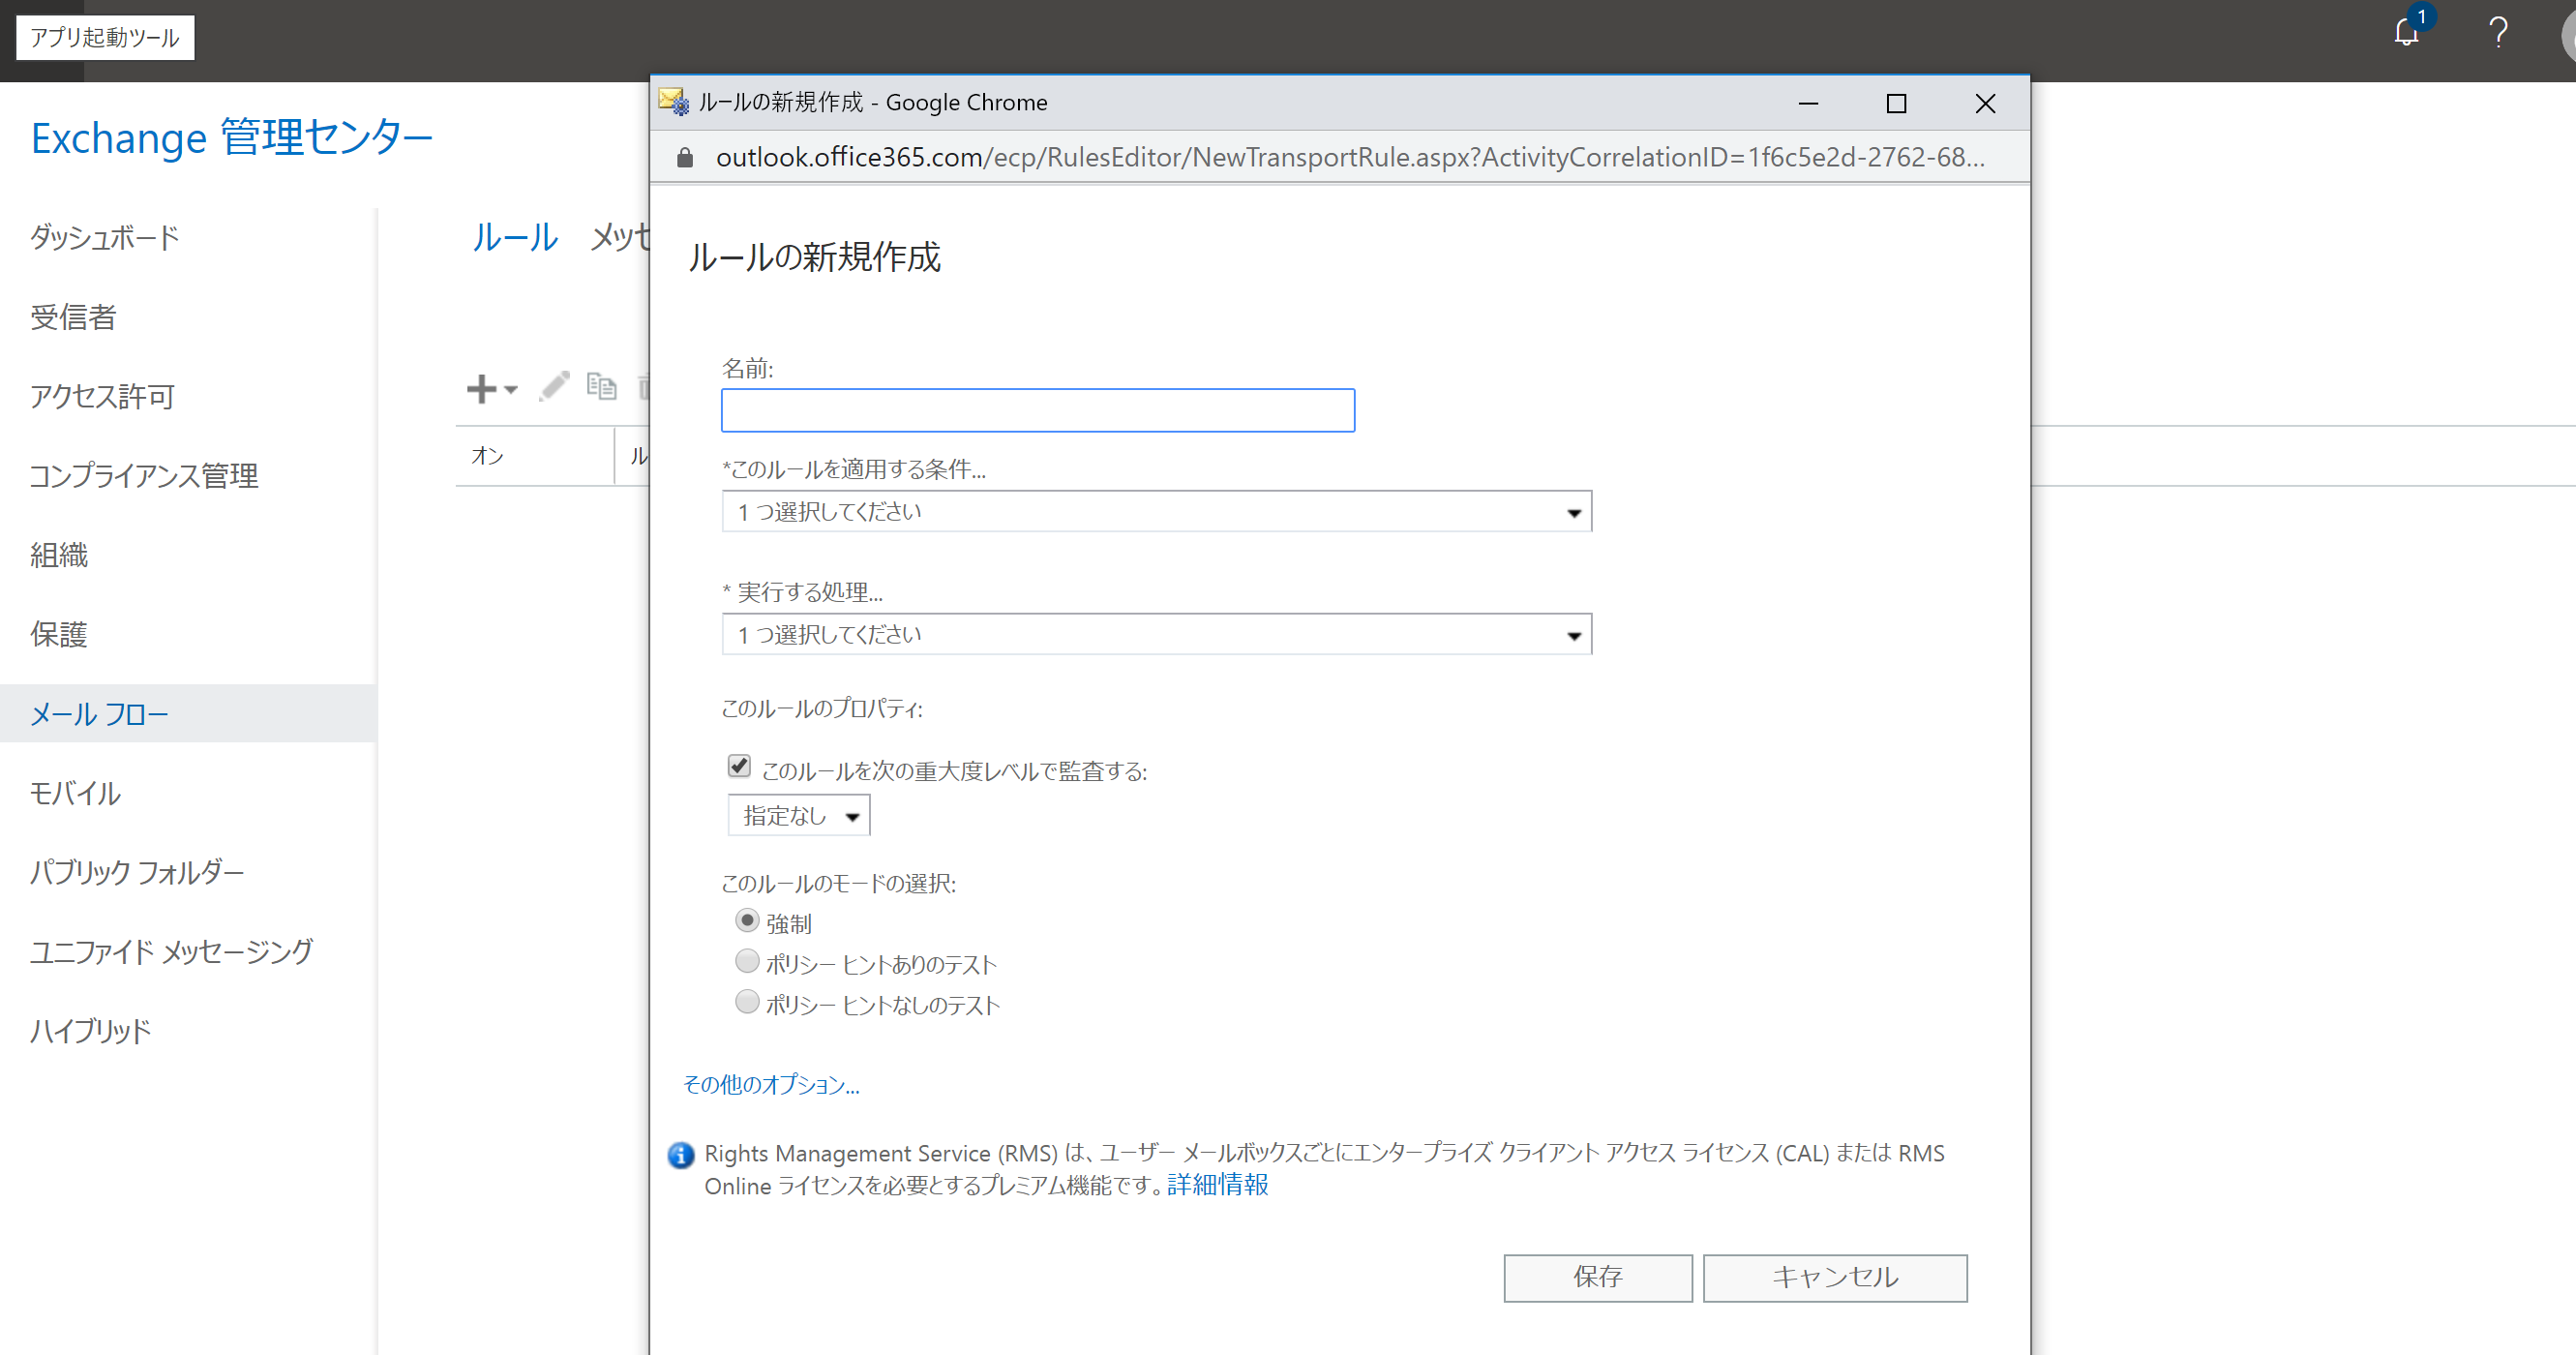Click the その他のオプション link
Image resolution: width=2576 pixels, height=1355 pixels.
click(x=771, y=1084)
